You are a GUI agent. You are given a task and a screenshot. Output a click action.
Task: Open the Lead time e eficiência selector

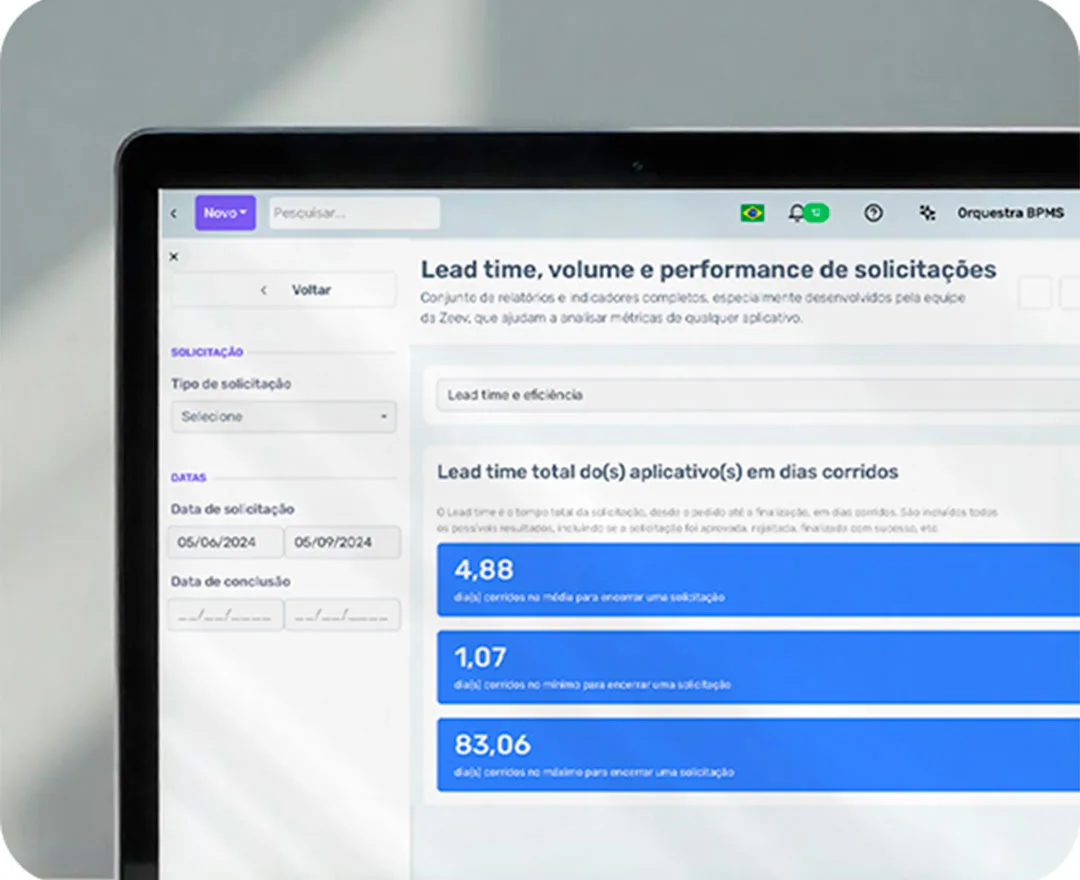point(756,395)
